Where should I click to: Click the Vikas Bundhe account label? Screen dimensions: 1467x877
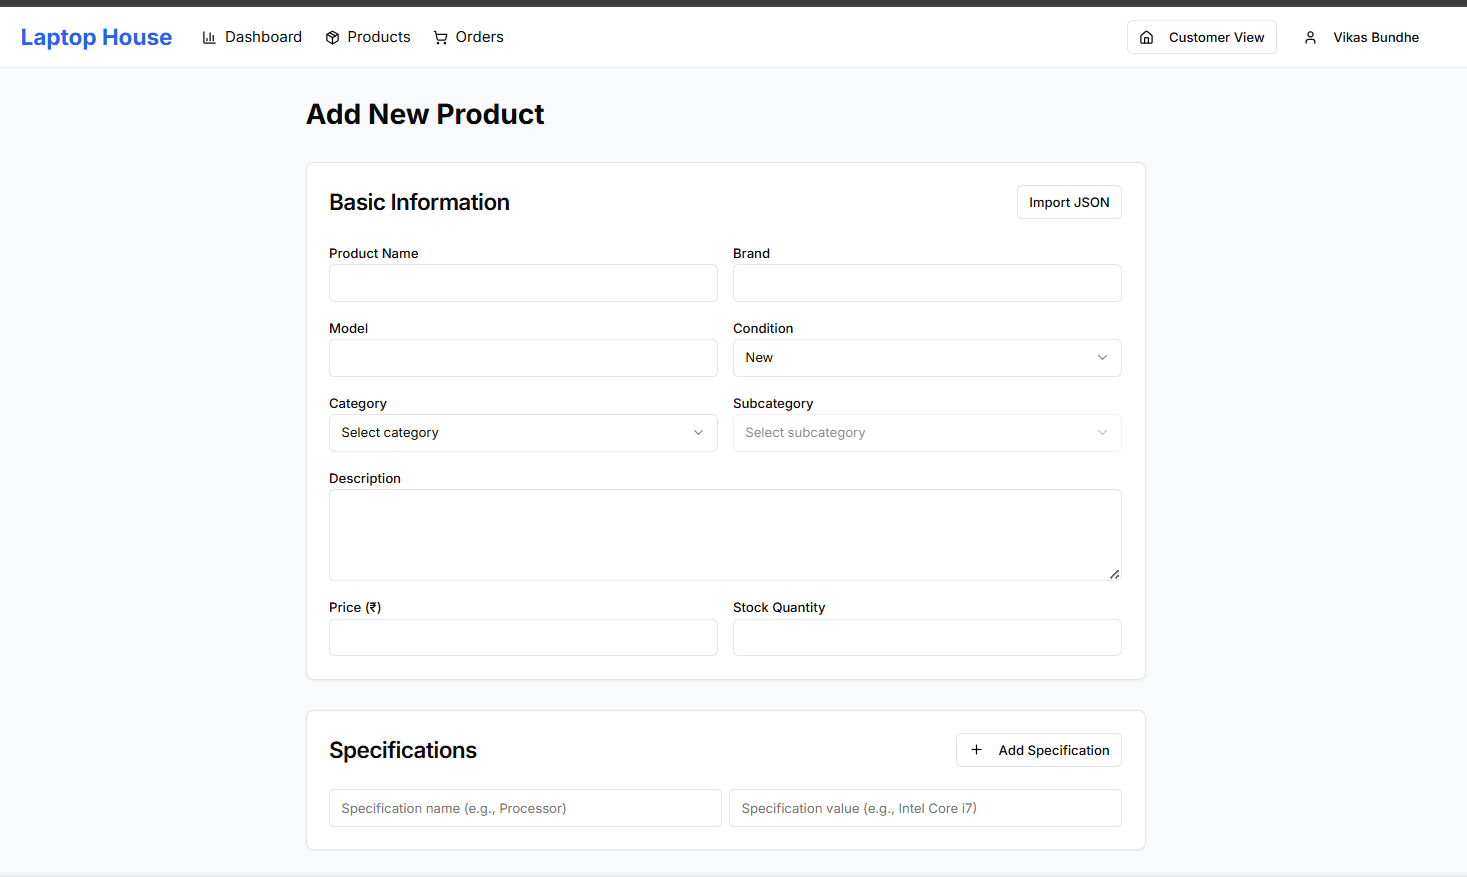tap(1376, 37)
